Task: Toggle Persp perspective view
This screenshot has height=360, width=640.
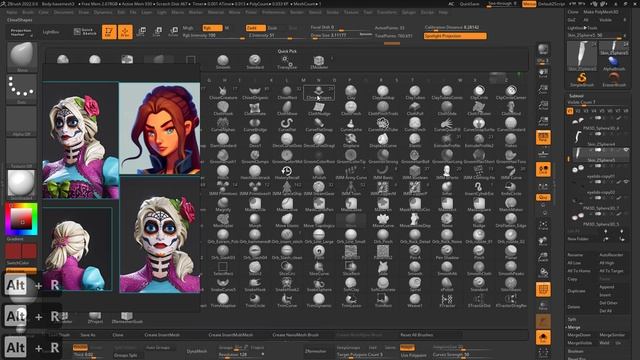Action: click(543, 138)
